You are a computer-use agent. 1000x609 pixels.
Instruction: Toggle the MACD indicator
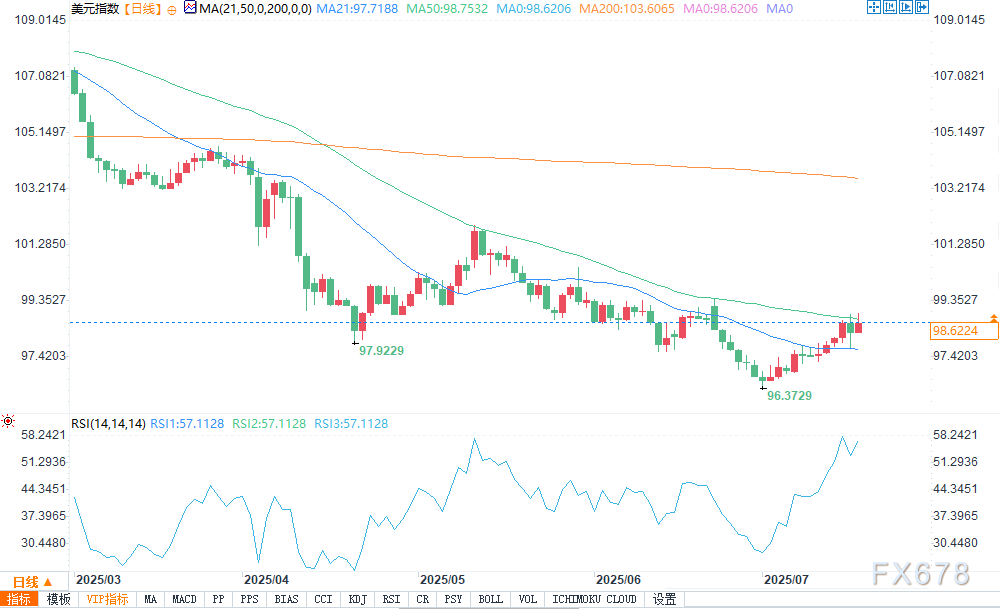184,599
